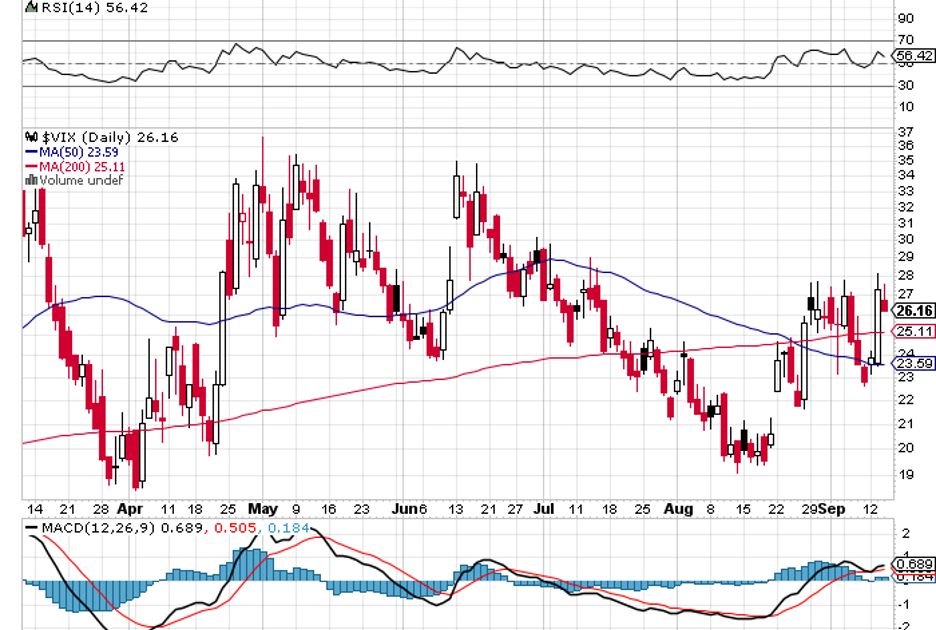
Task: Click the May label on the date axis
Action: 261,508
